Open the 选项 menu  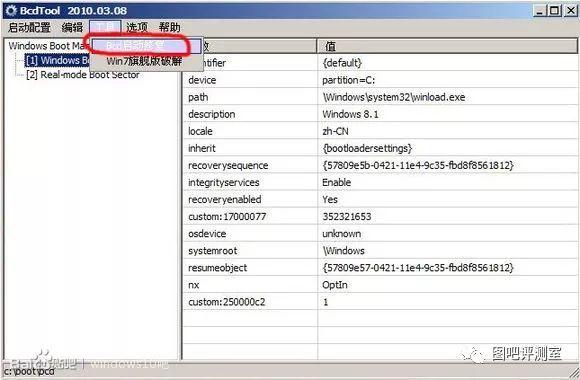137,27
